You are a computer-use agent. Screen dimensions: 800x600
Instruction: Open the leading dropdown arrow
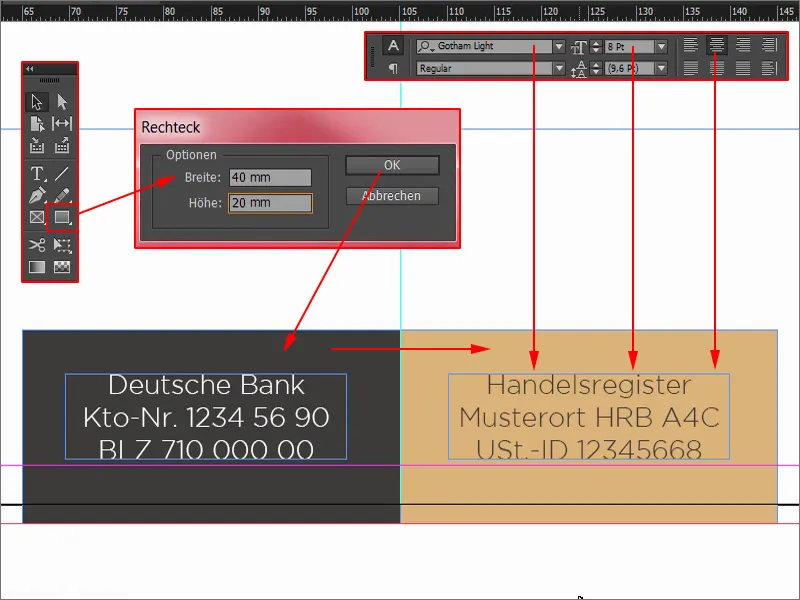point(661,68)
